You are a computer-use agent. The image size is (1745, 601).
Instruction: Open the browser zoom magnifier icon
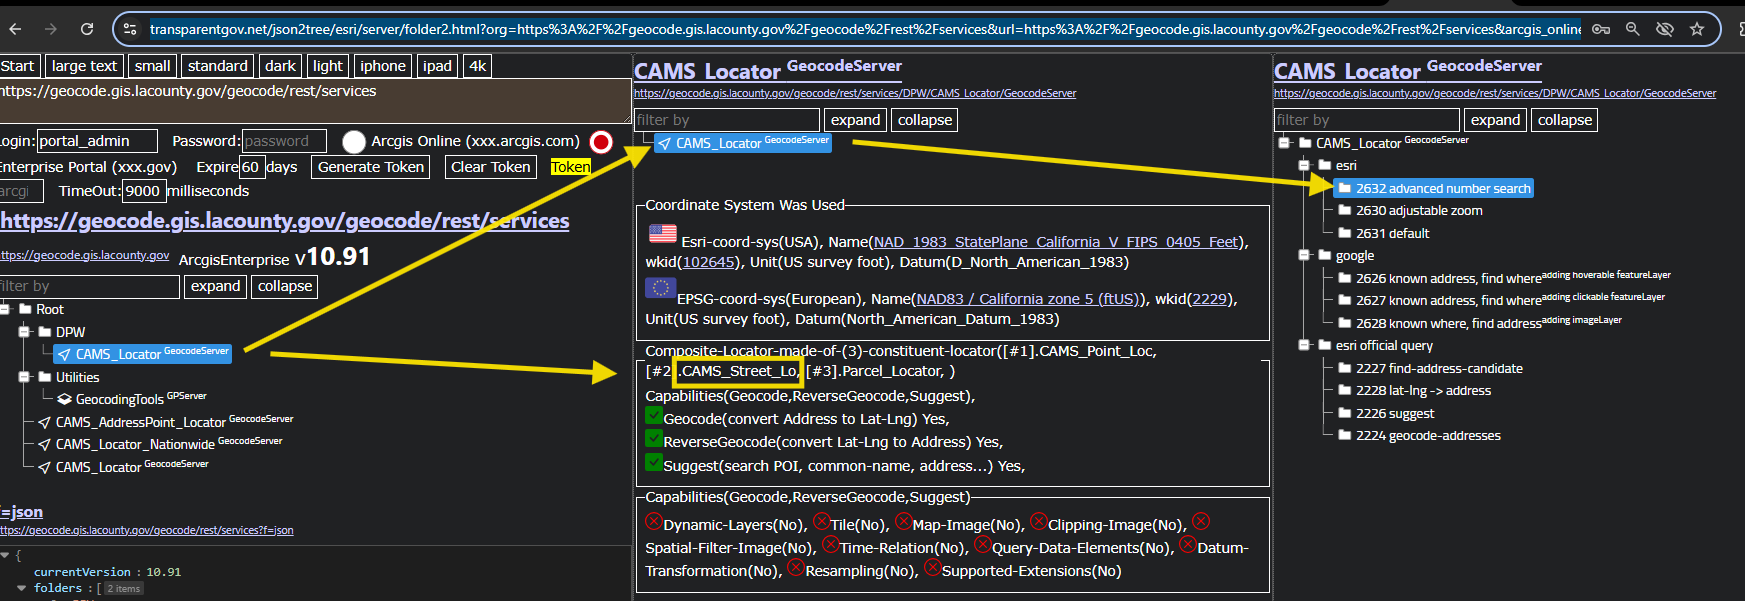[1633, 29]
